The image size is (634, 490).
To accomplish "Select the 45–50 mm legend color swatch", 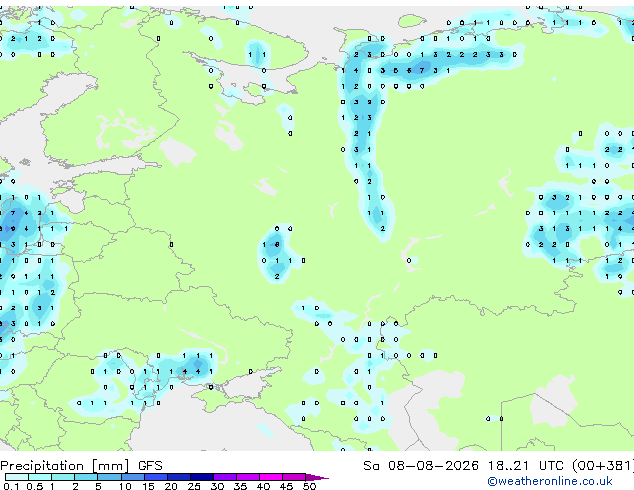I will 294,477.
